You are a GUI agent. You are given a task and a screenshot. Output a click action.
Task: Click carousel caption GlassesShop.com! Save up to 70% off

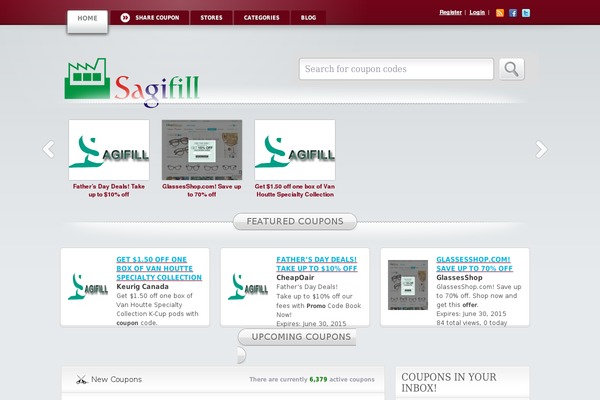(202, 190)
